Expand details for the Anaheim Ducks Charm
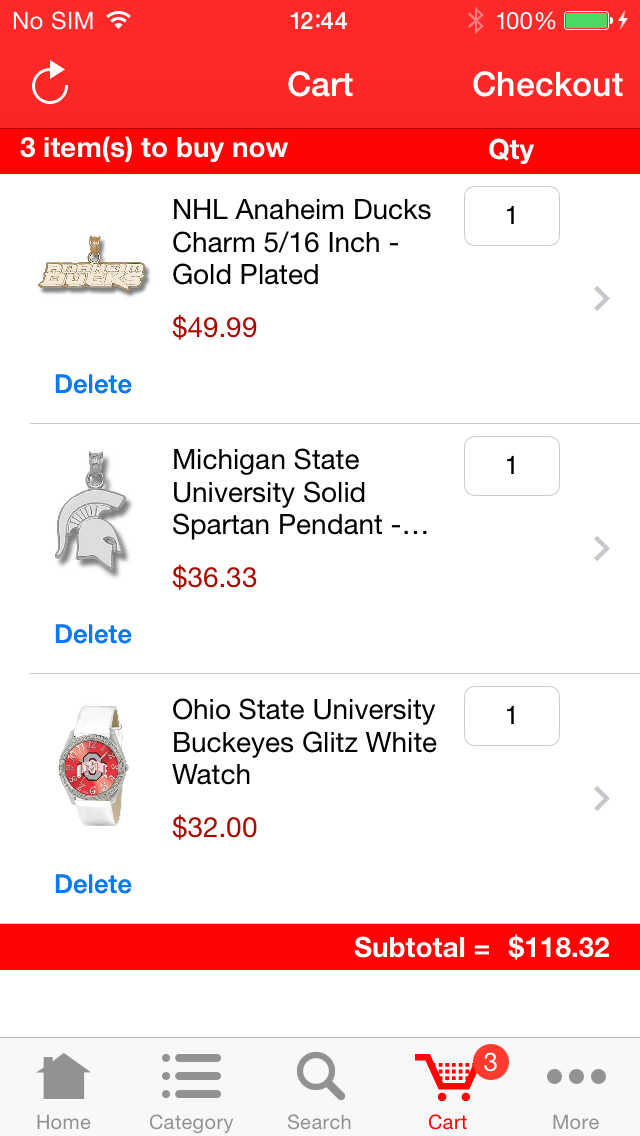 point(601,298)
